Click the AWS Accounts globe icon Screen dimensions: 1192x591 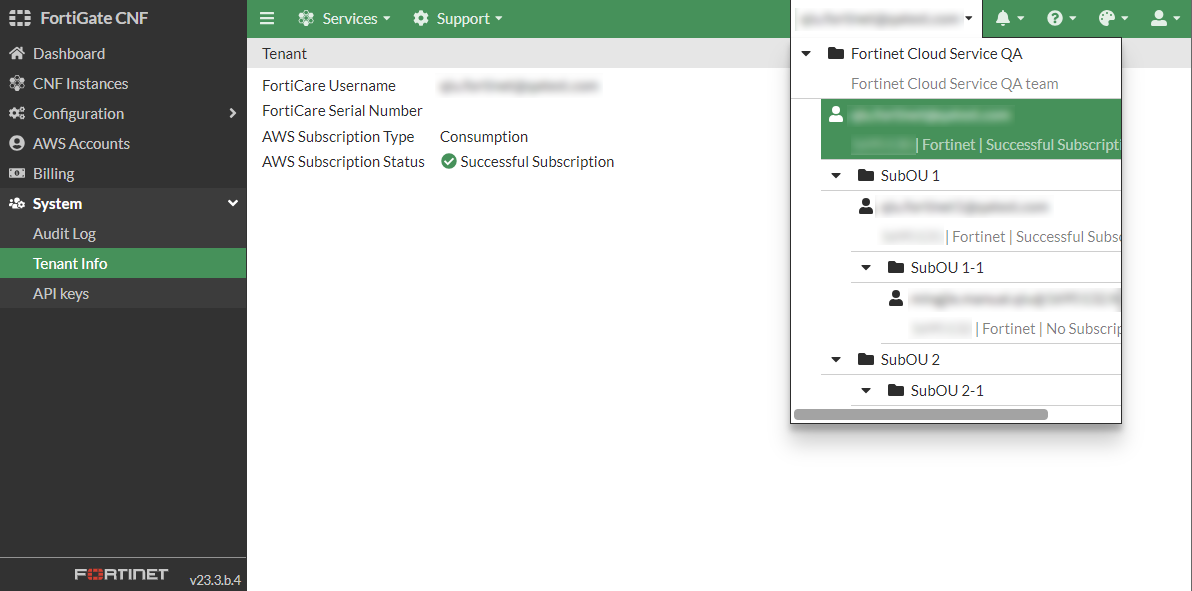[16, 143]
